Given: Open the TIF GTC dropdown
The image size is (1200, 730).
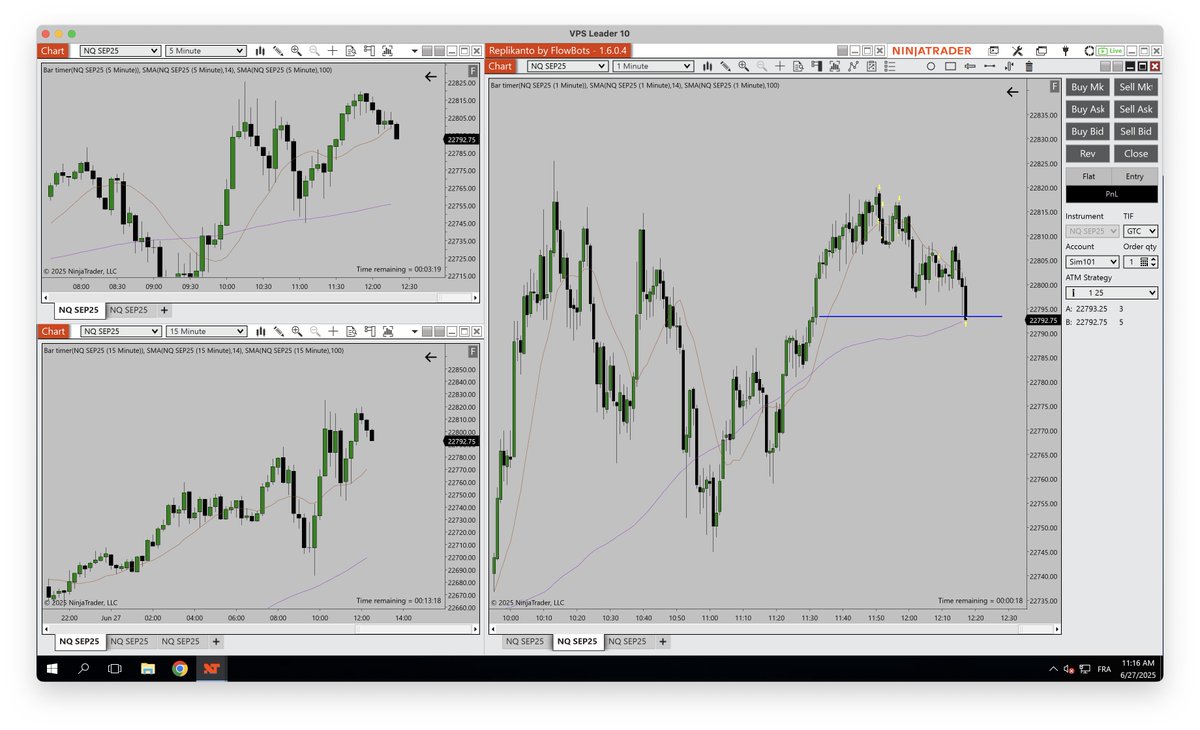Looking at the screenshot, I should pos(1141,231).
